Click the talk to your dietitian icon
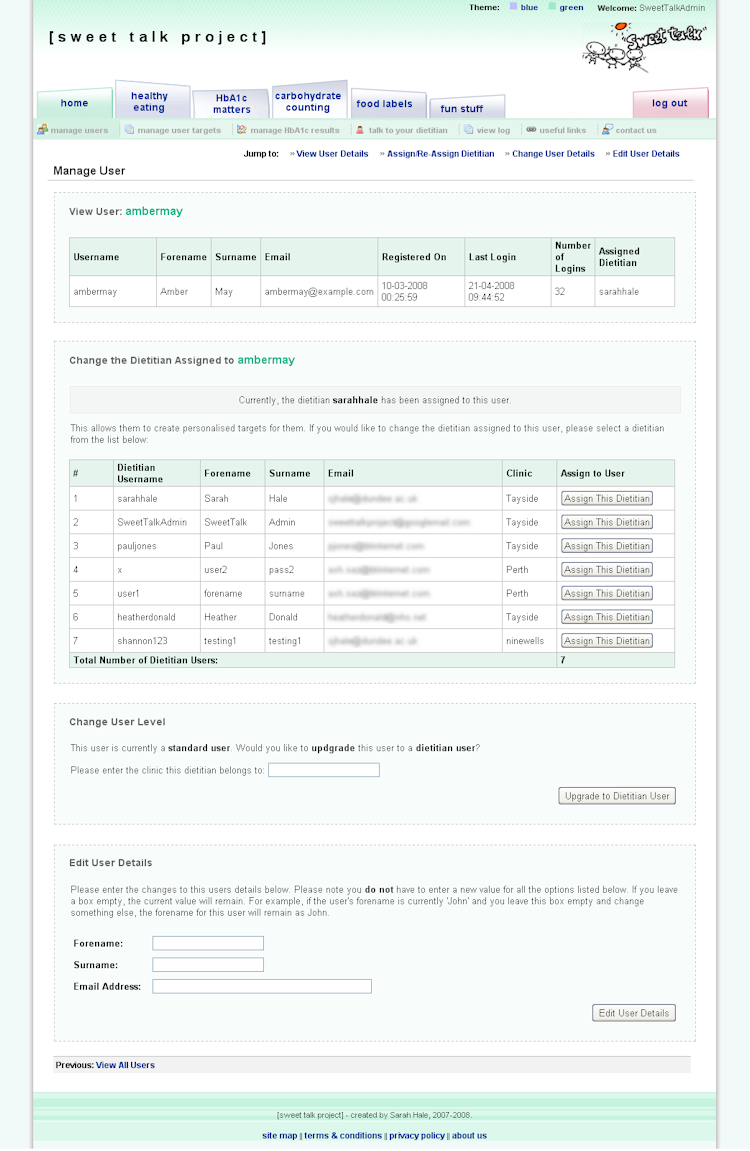750x1151 pixels. click(360, 130)
